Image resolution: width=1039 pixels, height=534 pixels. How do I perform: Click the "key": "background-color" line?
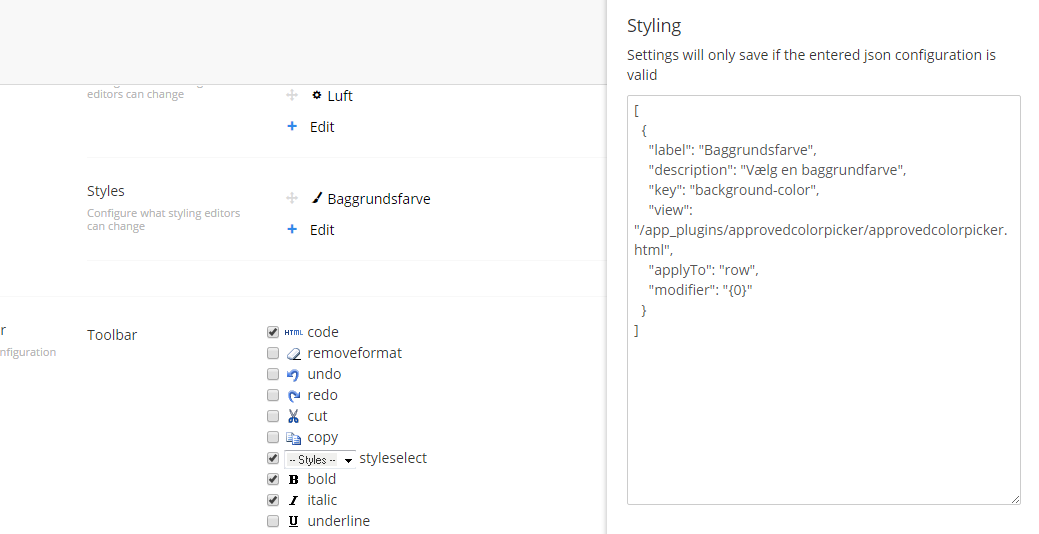[x=734, y=190]
